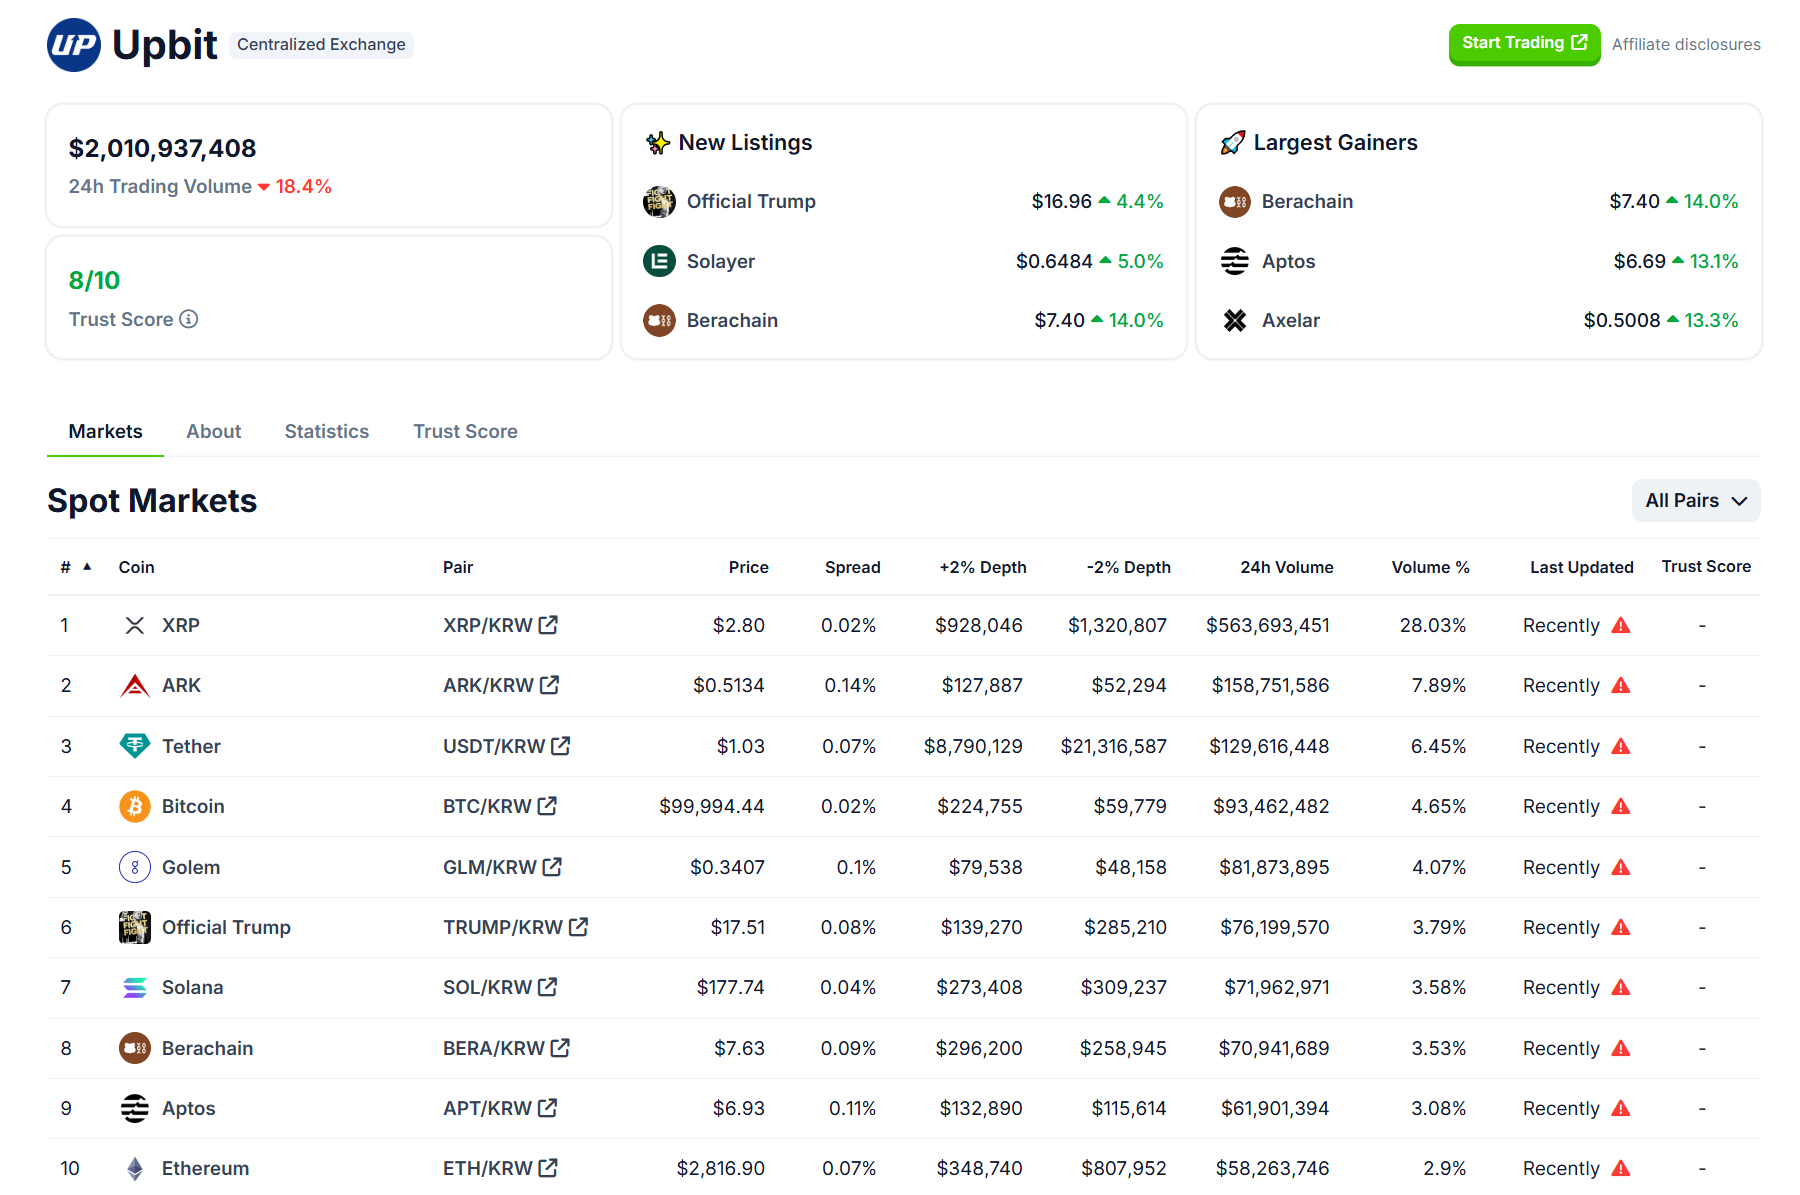
Task: Click the Solana coin icon
Action: [x=135, y=987]
